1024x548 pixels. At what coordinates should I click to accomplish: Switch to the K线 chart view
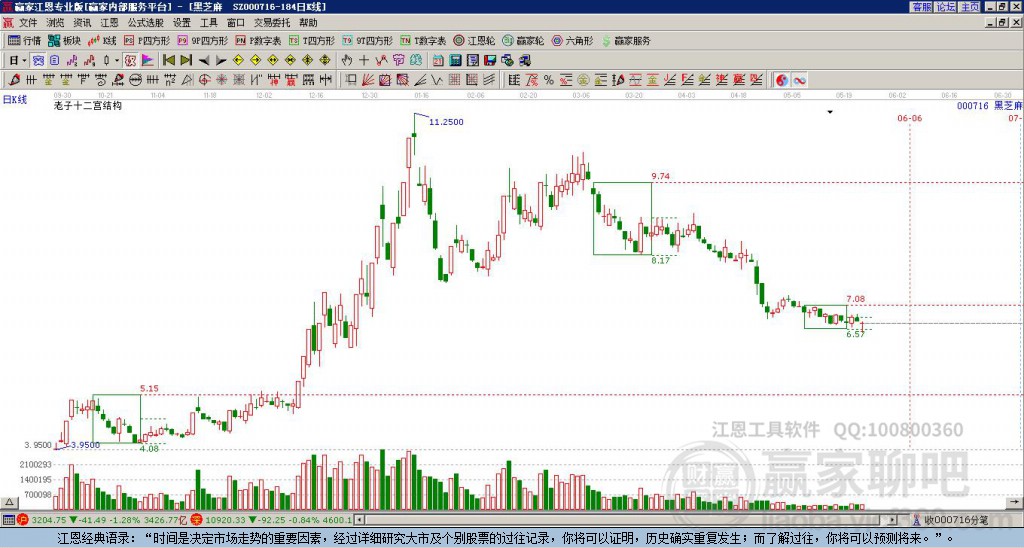point(102,40)
